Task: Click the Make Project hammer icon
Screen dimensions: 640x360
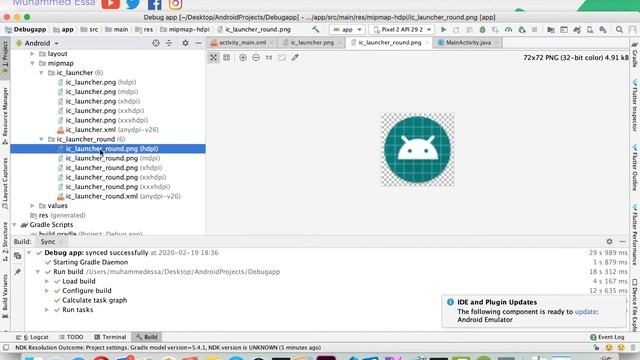Action: (x=316, y=29)
